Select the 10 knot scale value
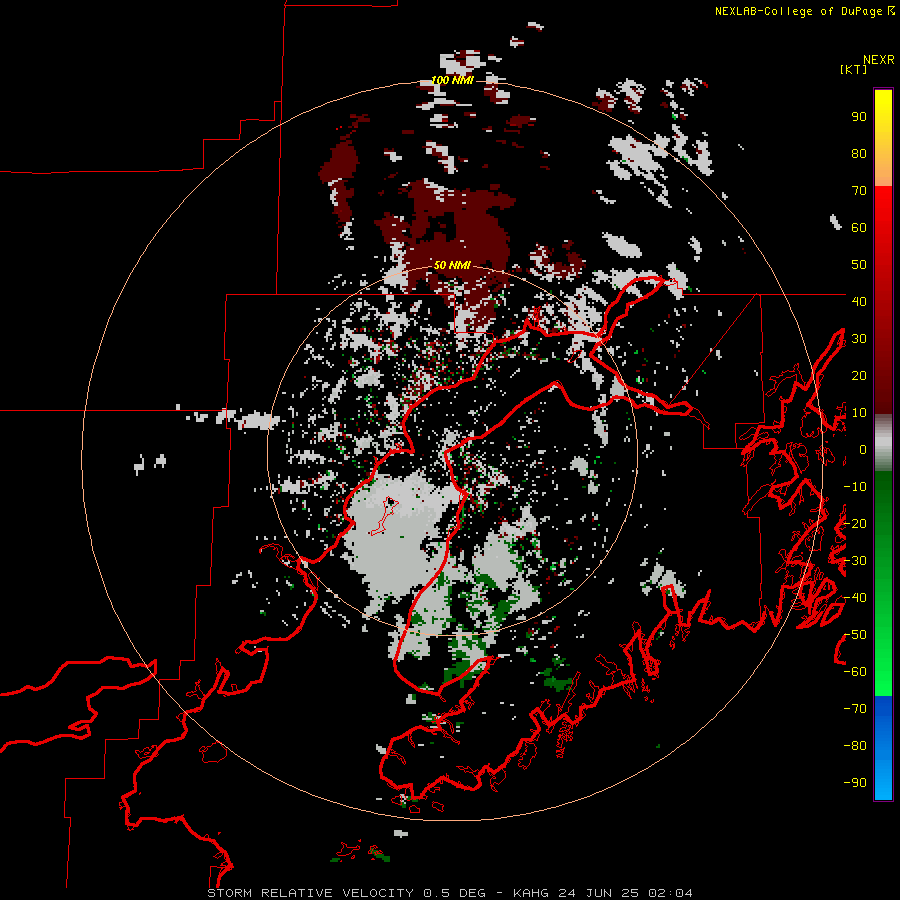 [x=859, y=413]
